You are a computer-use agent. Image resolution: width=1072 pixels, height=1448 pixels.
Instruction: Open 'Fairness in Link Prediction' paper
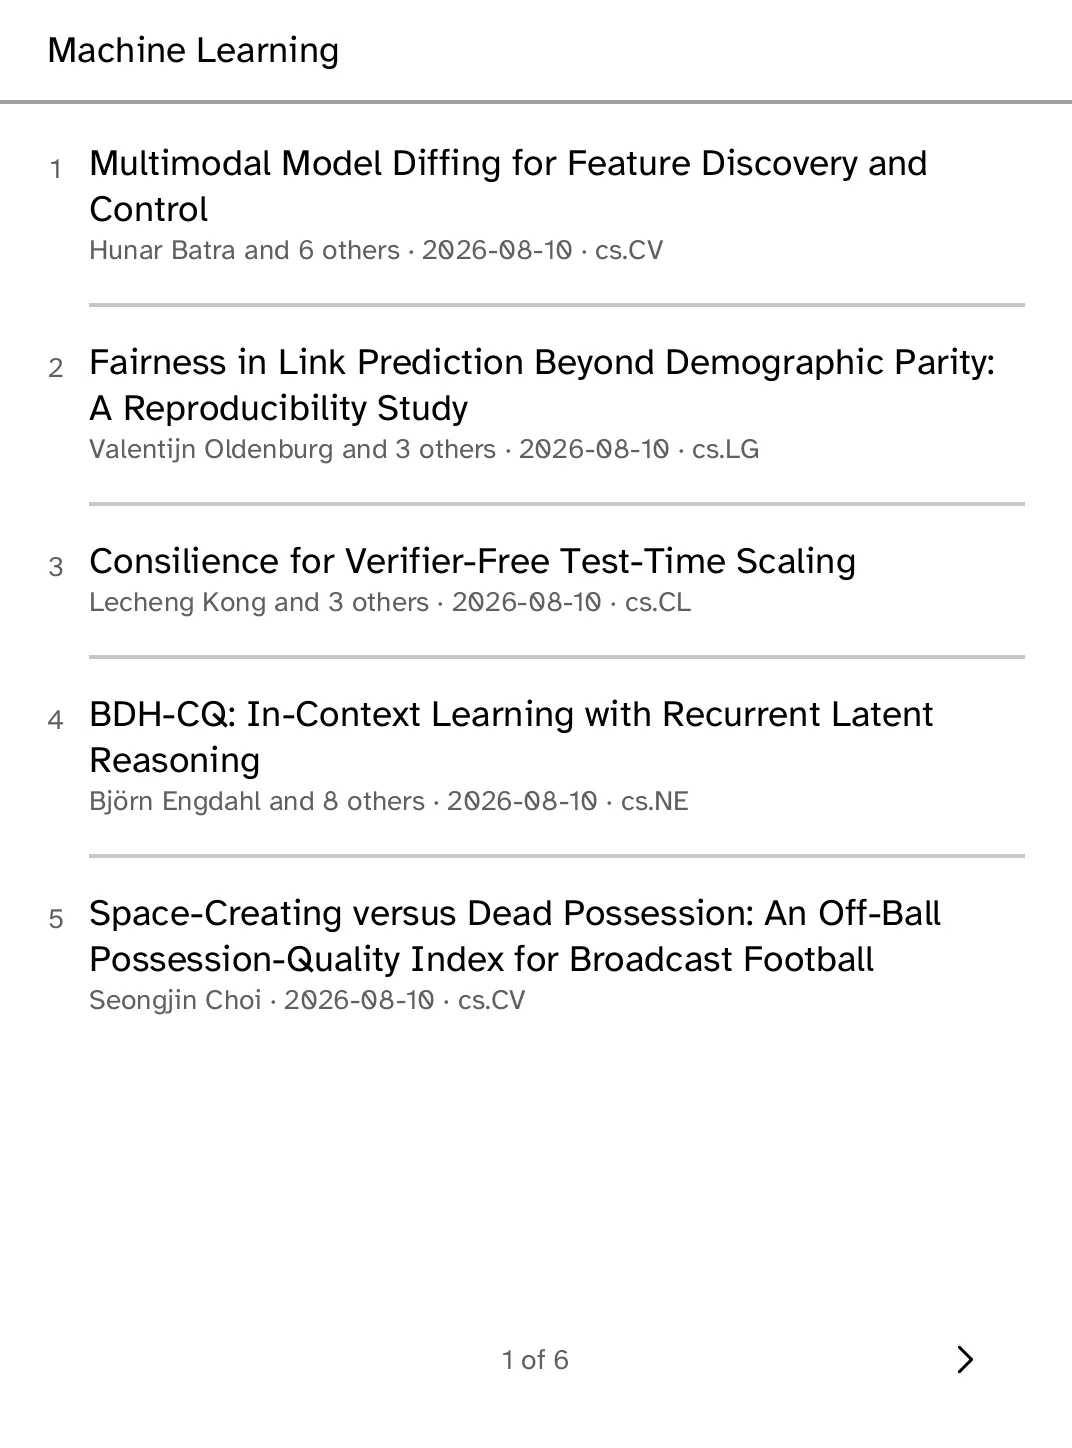click(x=542, y=385)
